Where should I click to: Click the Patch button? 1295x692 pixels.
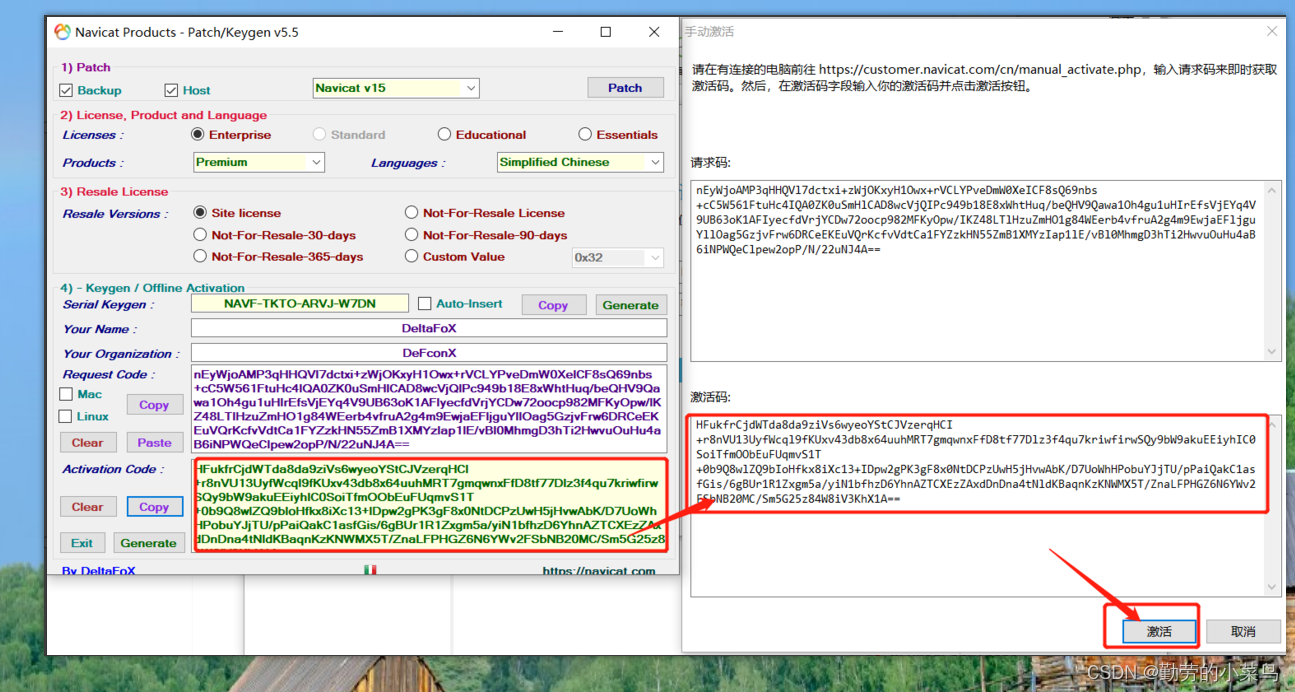(x=625, y=87)
